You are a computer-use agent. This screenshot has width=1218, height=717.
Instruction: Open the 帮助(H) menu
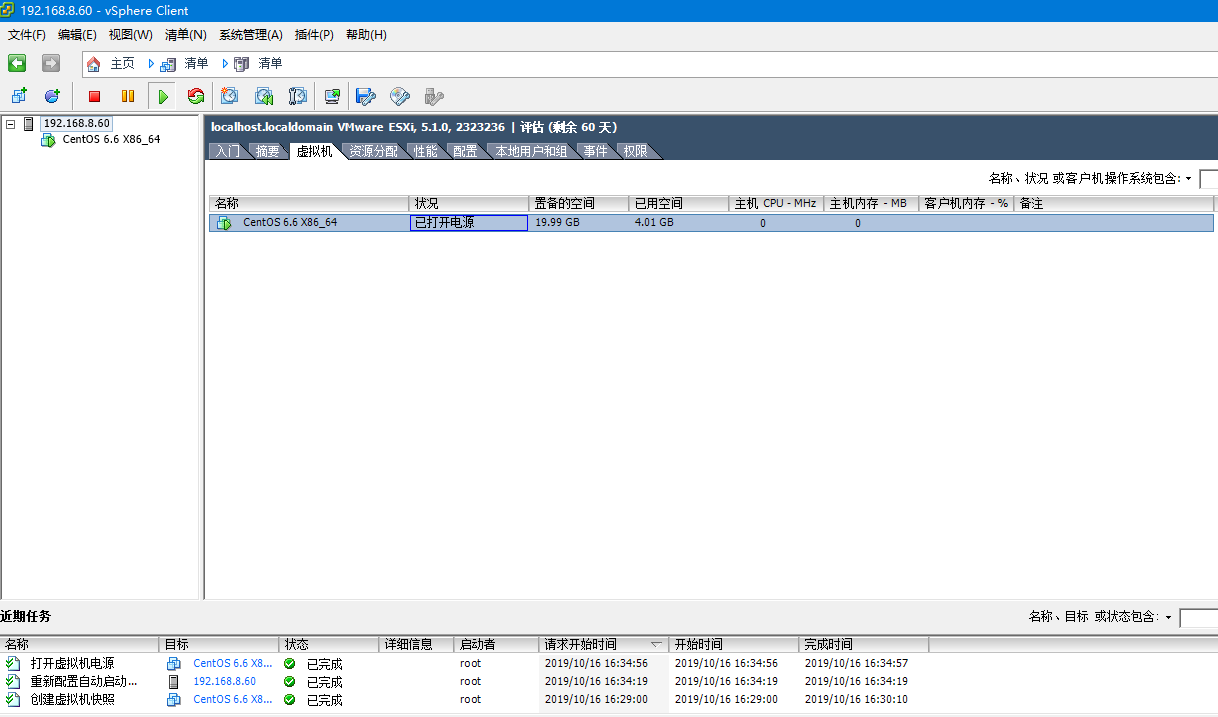point(366,35)
